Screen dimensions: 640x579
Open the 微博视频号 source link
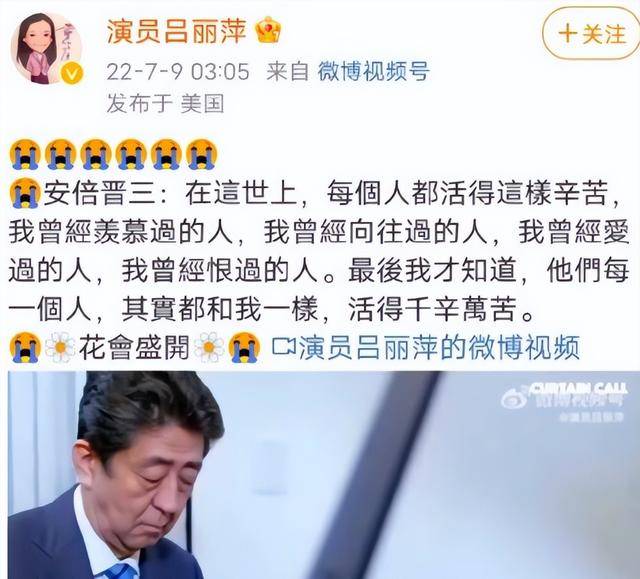[373, 71]
